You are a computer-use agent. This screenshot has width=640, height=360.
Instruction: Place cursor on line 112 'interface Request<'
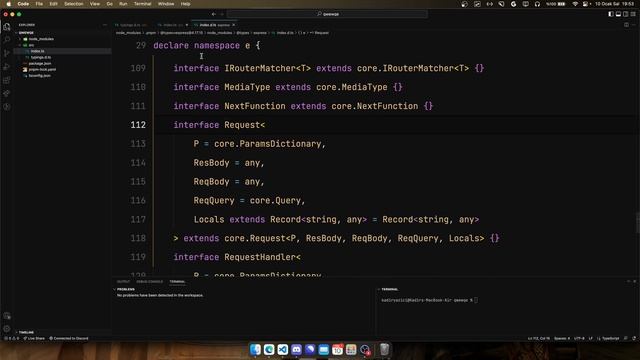point(219,125)
